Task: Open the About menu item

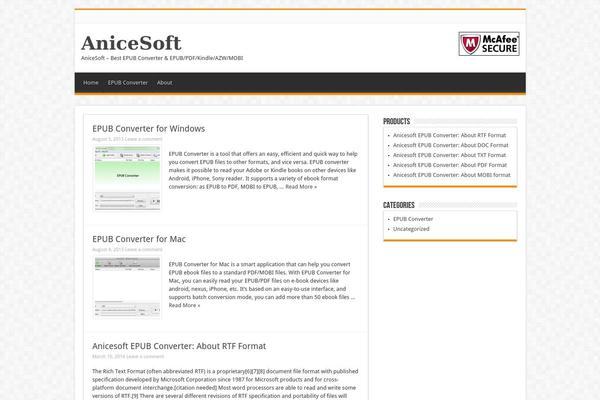Action: [x=165, y=83]
